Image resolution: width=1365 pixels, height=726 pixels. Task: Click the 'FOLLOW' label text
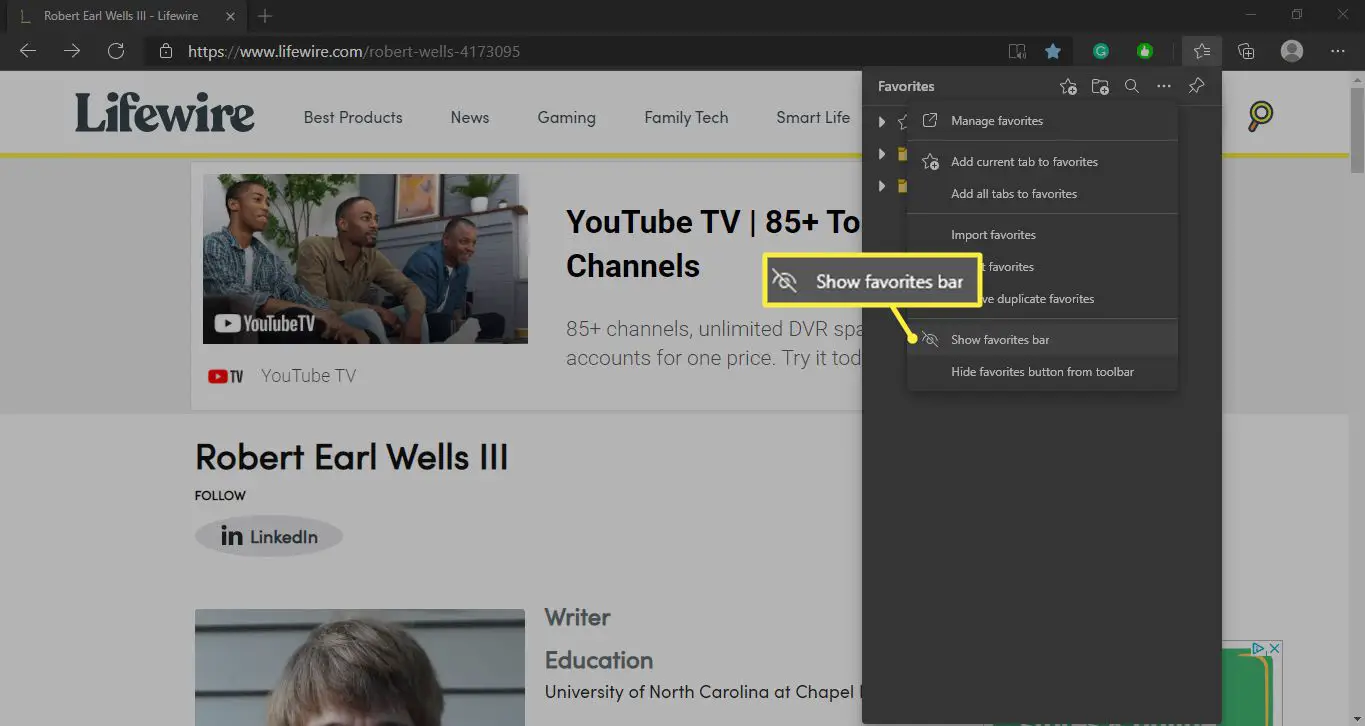220,496
